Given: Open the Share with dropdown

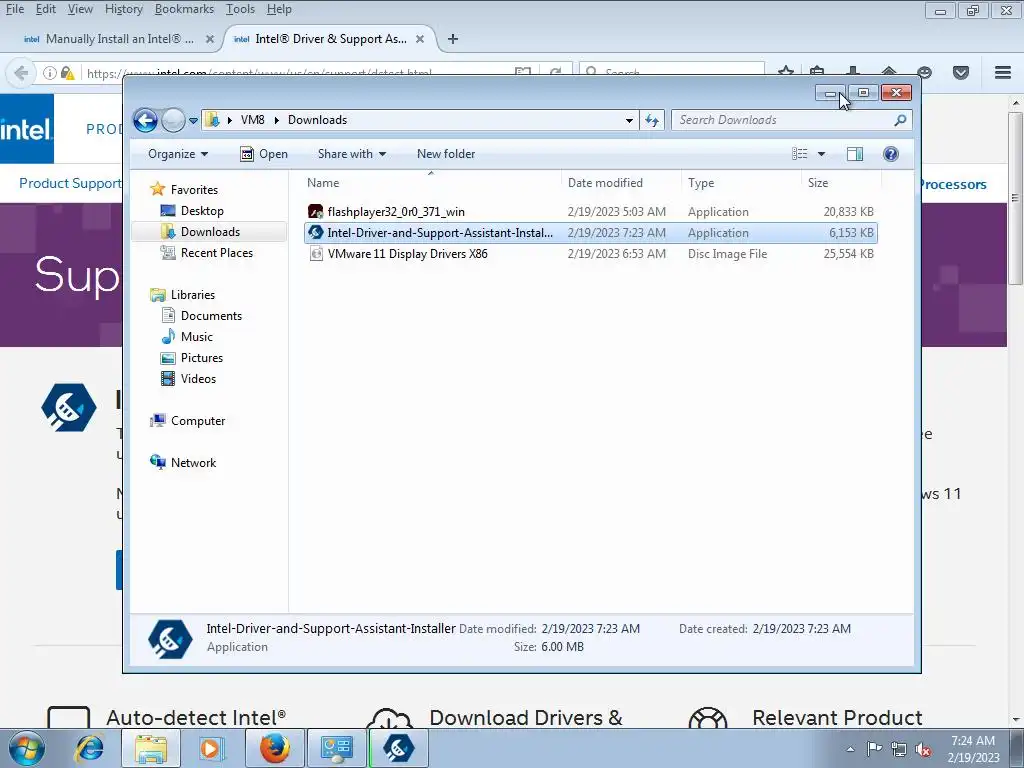Looking at the screenshot, I should [351, 154].
